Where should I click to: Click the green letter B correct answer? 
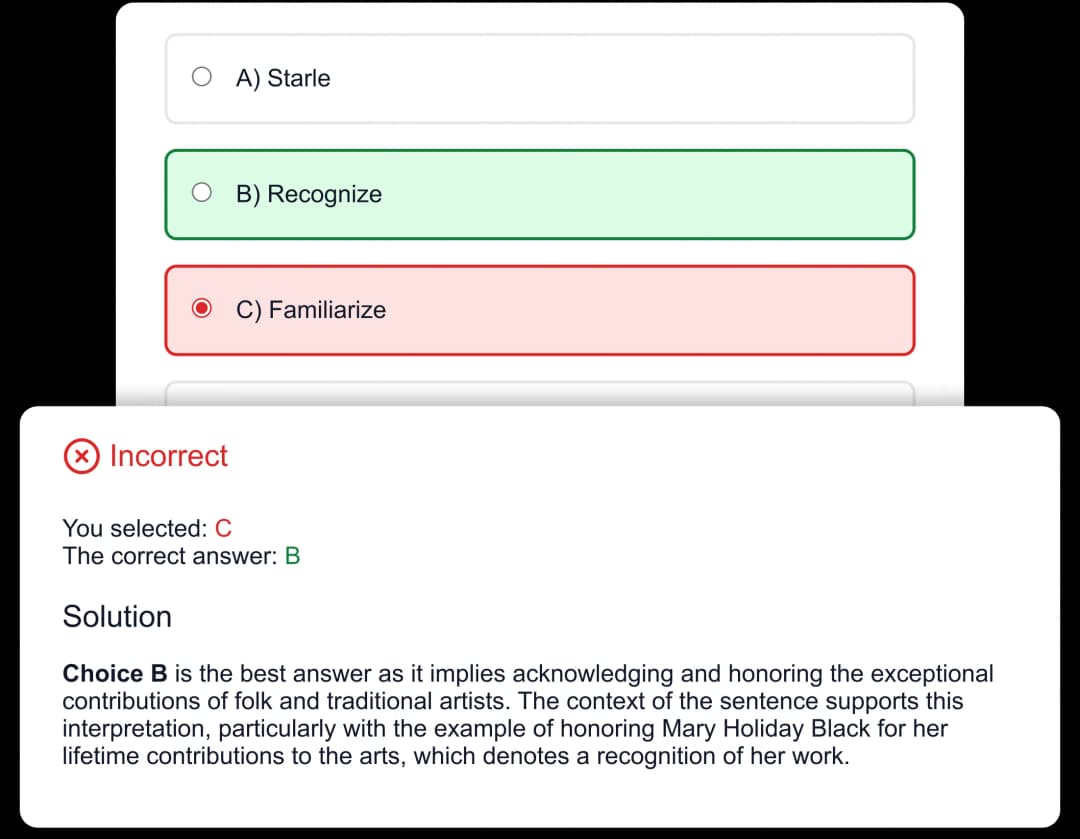coord(292,556)
